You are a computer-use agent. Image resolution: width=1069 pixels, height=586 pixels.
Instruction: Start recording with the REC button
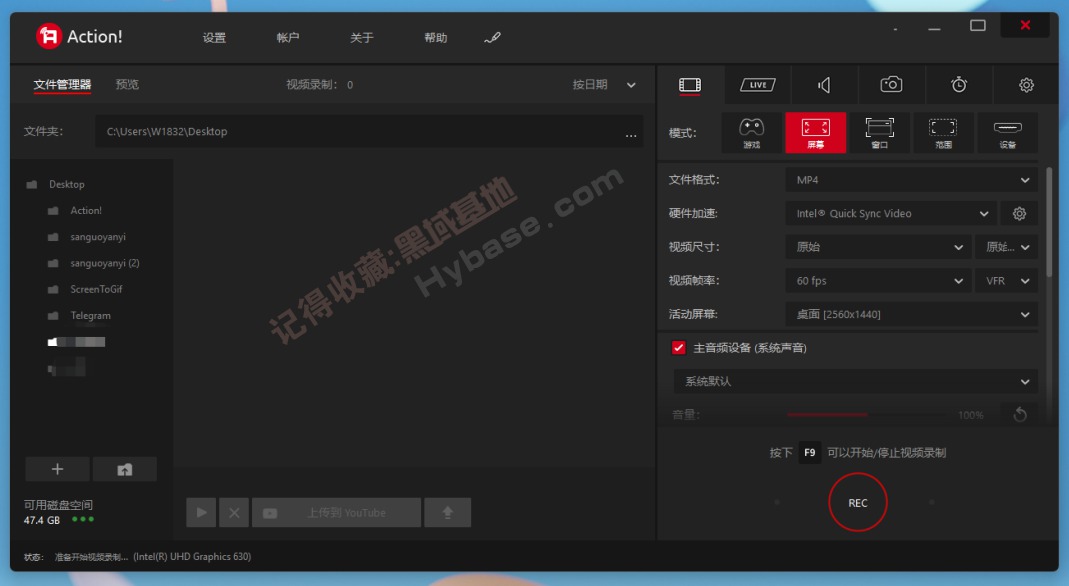tap(858, 503)
